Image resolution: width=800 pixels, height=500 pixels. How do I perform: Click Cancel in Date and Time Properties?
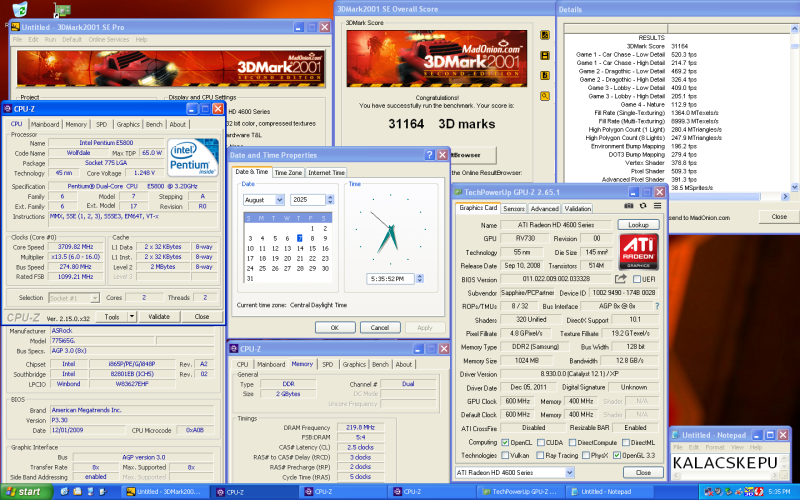click(380, 328)
